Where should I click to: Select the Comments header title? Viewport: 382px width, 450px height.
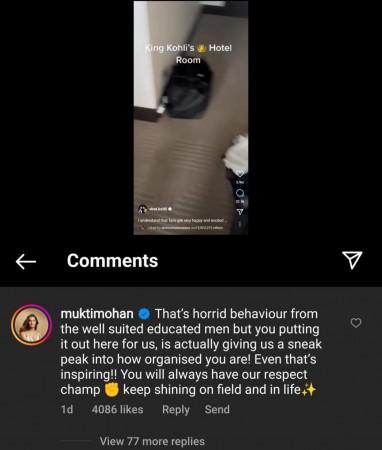[112, 261]
